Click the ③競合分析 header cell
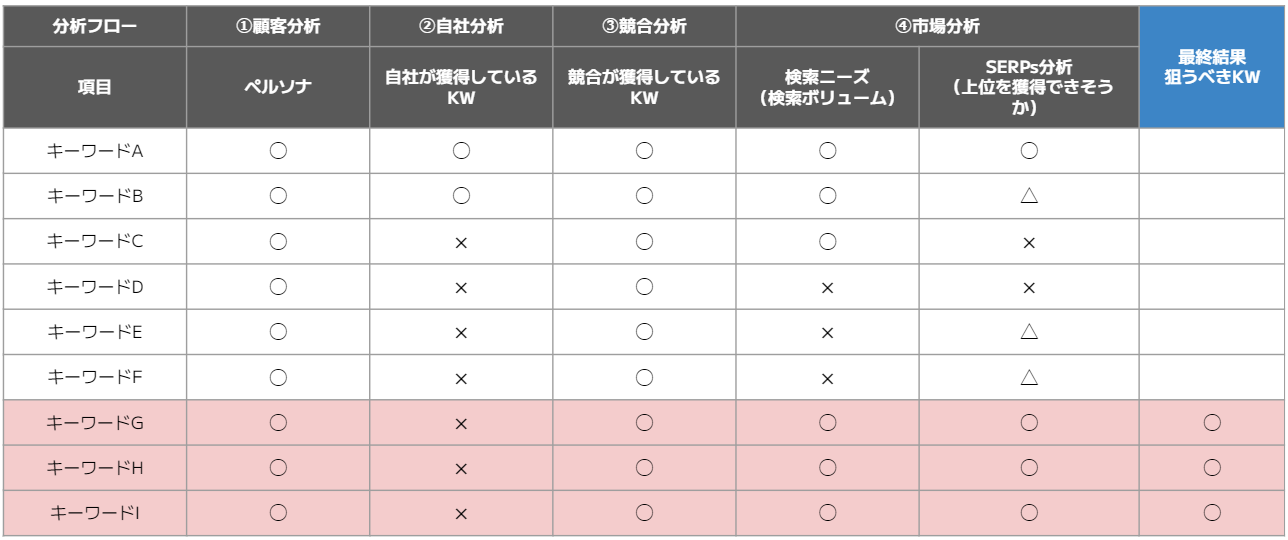This screenshot has width=1288, height=540. pos(644,27)
